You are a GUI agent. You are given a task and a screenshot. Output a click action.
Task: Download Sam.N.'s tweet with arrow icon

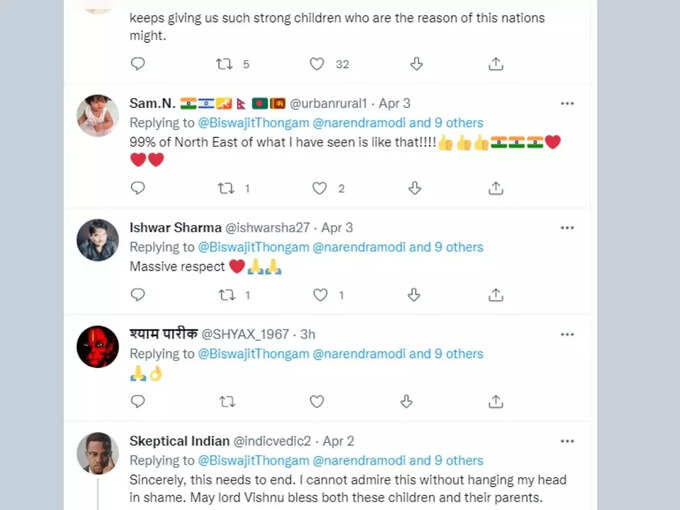coord(415,188)
